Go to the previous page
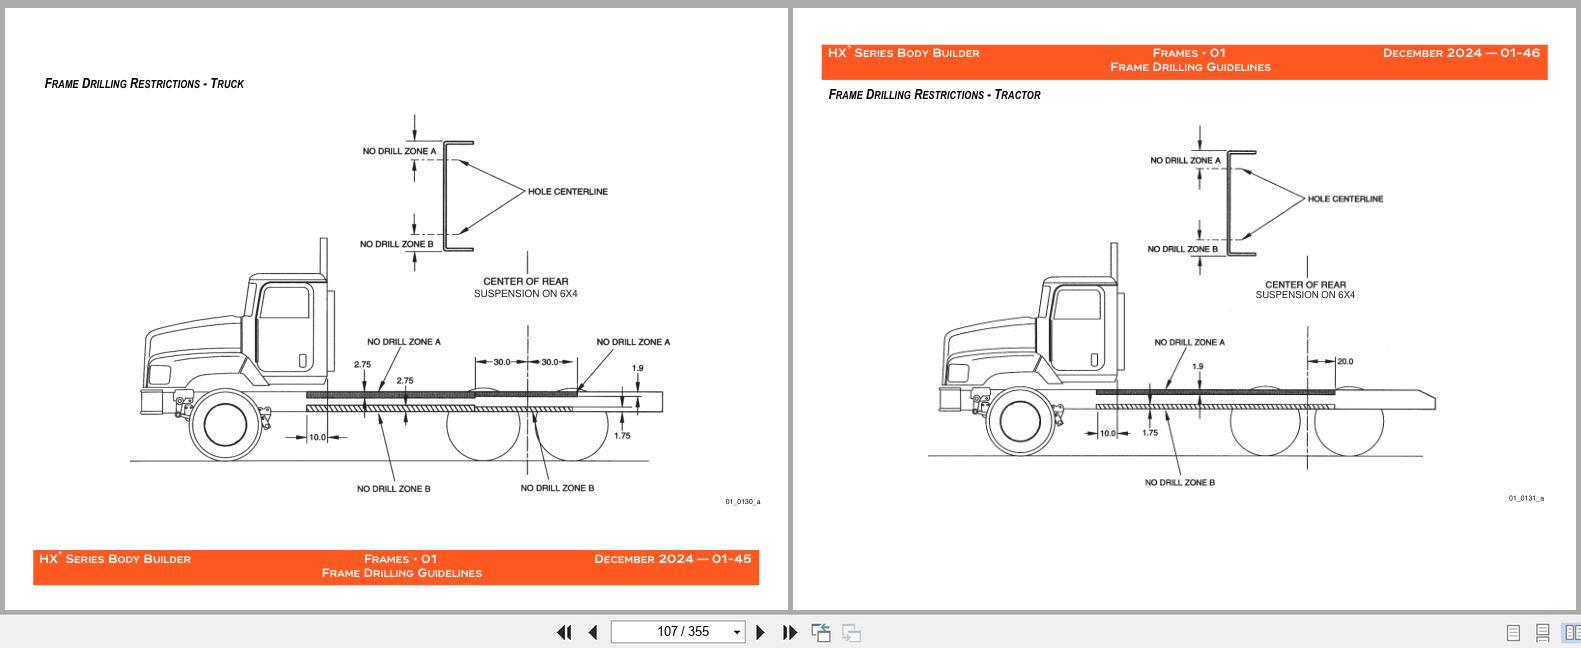The image size is (1581, 648). coord(593,632)
